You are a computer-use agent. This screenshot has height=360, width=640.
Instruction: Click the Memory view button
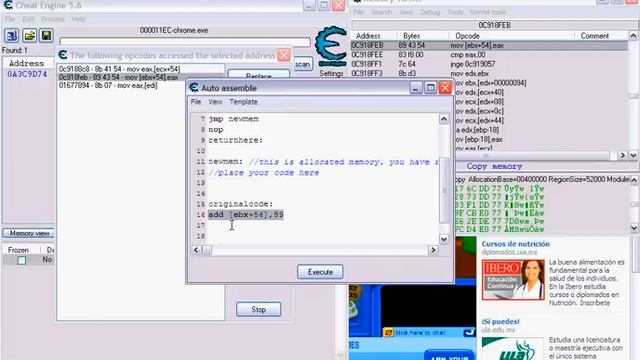click(29, 233)
